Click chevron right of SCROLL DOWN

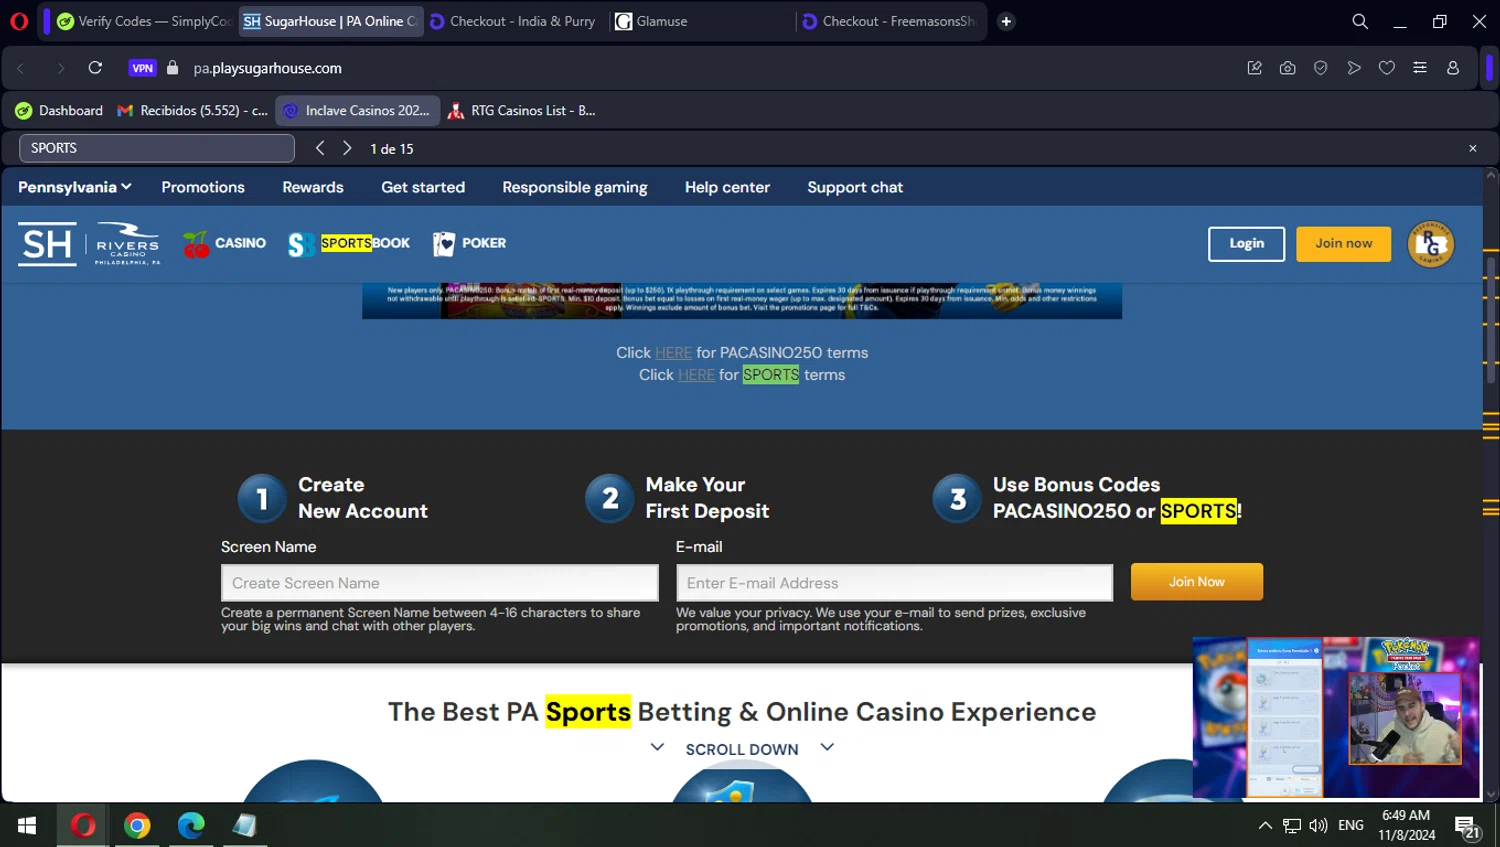[827, 747]
